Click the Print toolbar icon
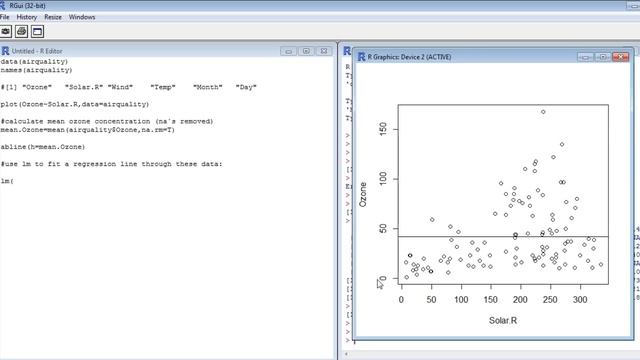This screenshot has width=640, height=360. [x=22, y=31]
